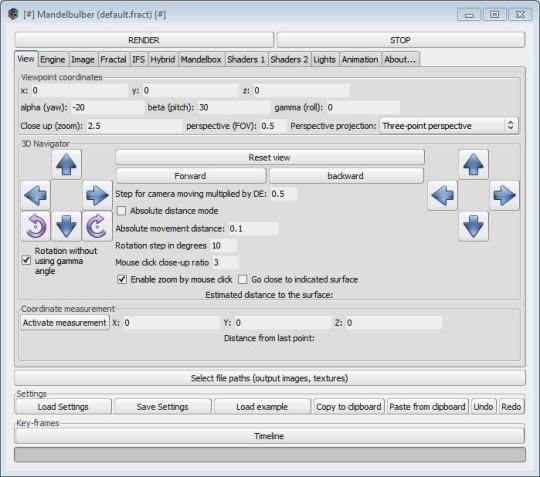
Task: Click the measurement X field
Action: [x=171, y=323]
